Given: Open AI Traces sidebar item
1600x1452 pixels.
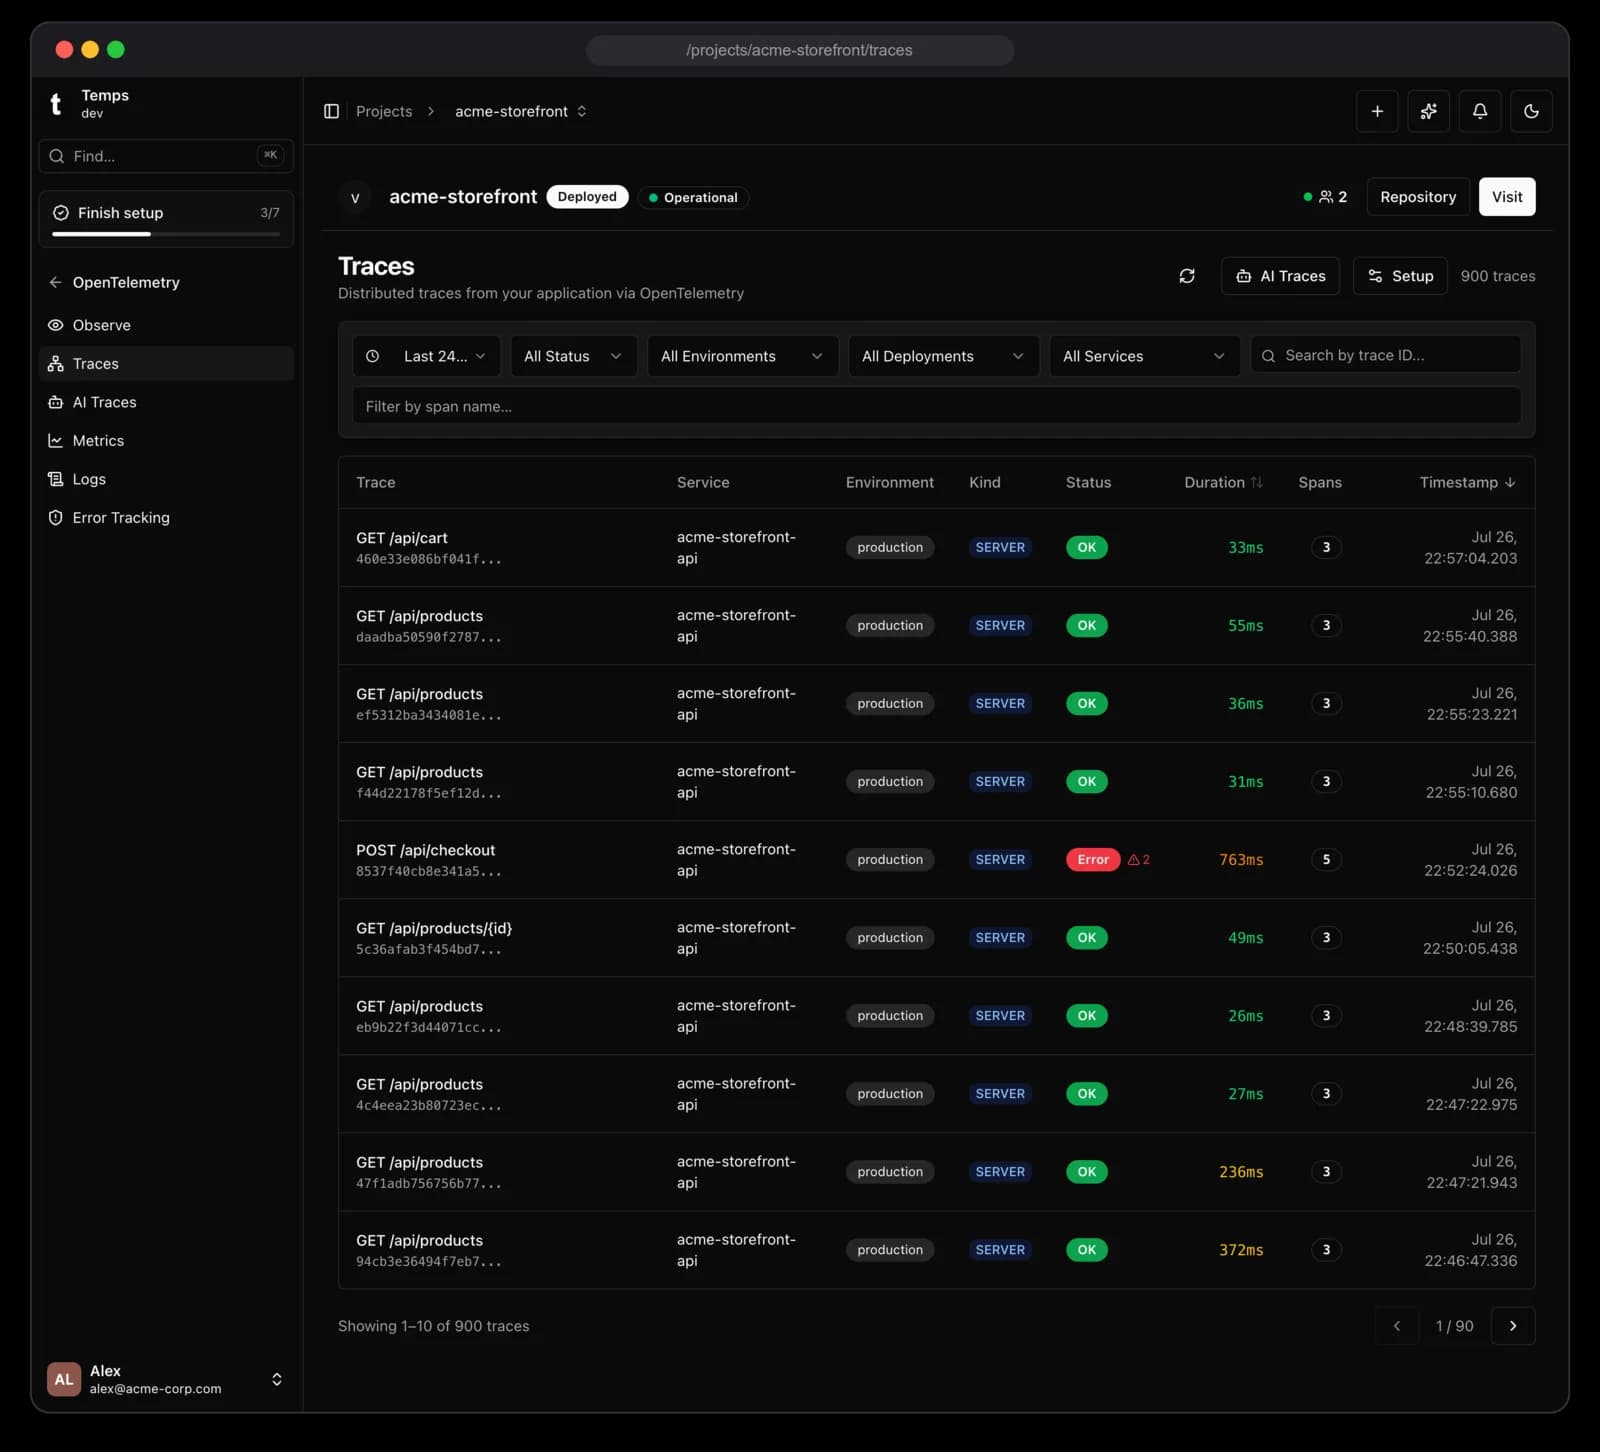Looking at the screenshot, I should [x=166, y=402].
